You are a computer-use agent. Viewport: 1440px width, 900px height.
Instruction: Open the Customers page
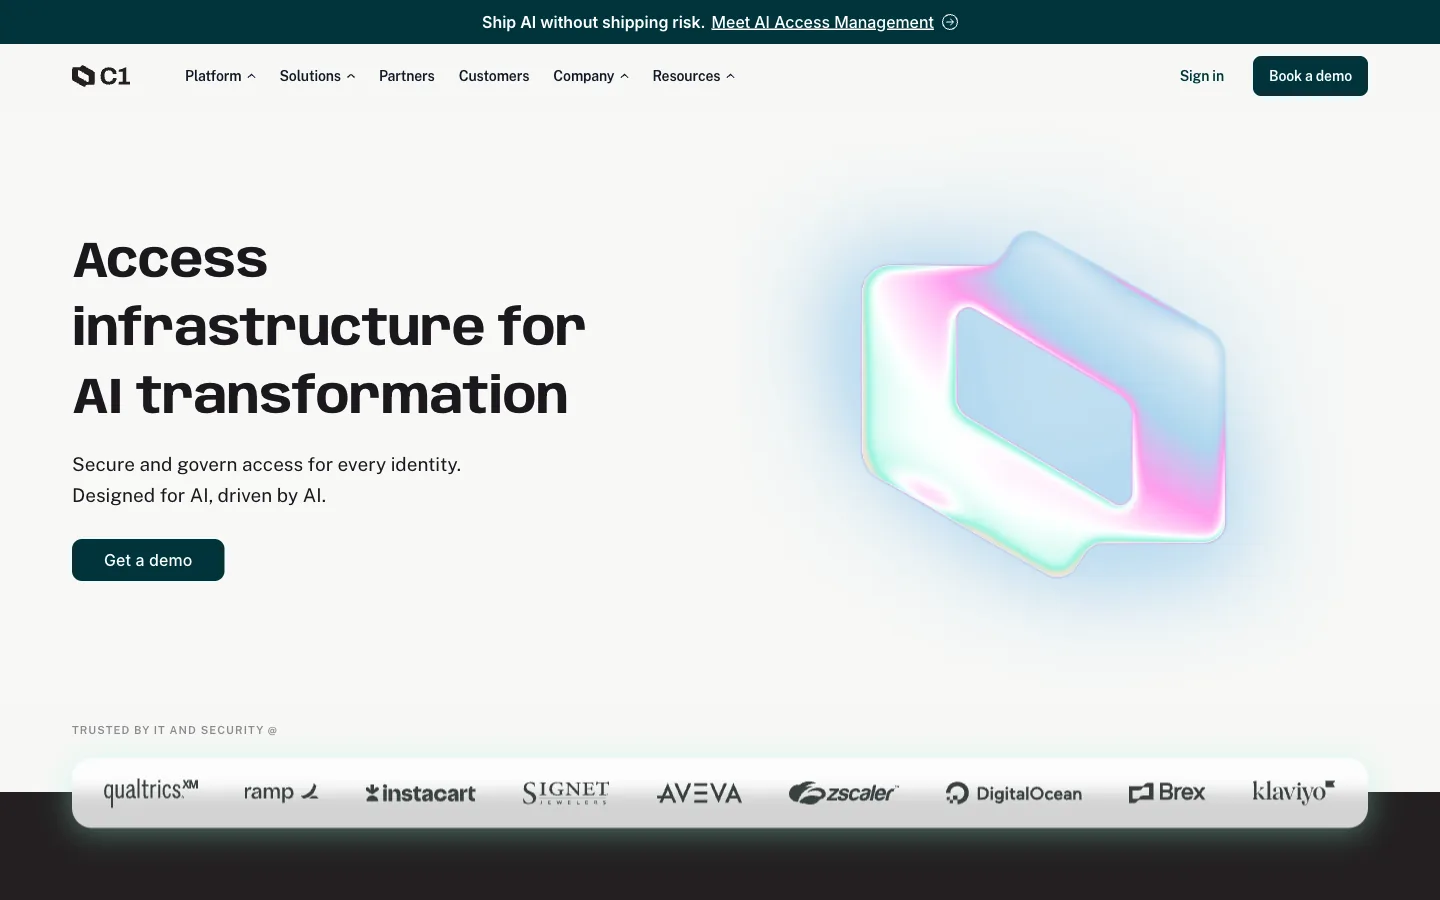pos(494,76)
